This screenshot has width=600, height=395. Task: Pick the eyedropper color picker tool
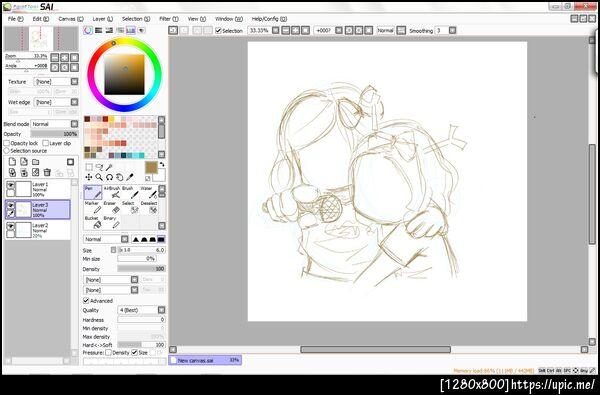point(130,177)
